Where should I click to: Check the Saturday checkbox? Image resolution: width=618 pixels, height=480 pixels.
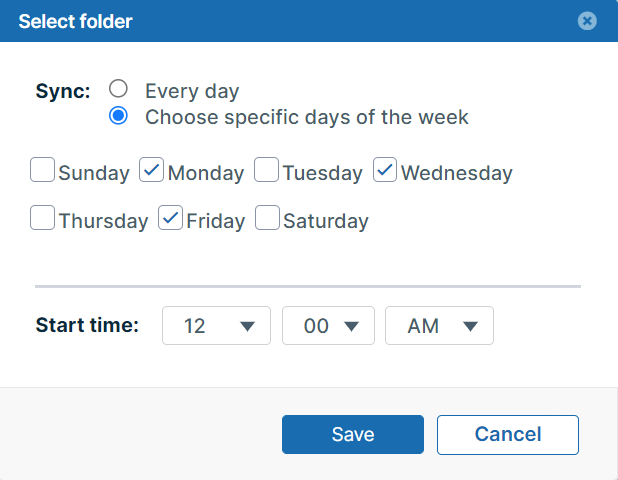267,218
